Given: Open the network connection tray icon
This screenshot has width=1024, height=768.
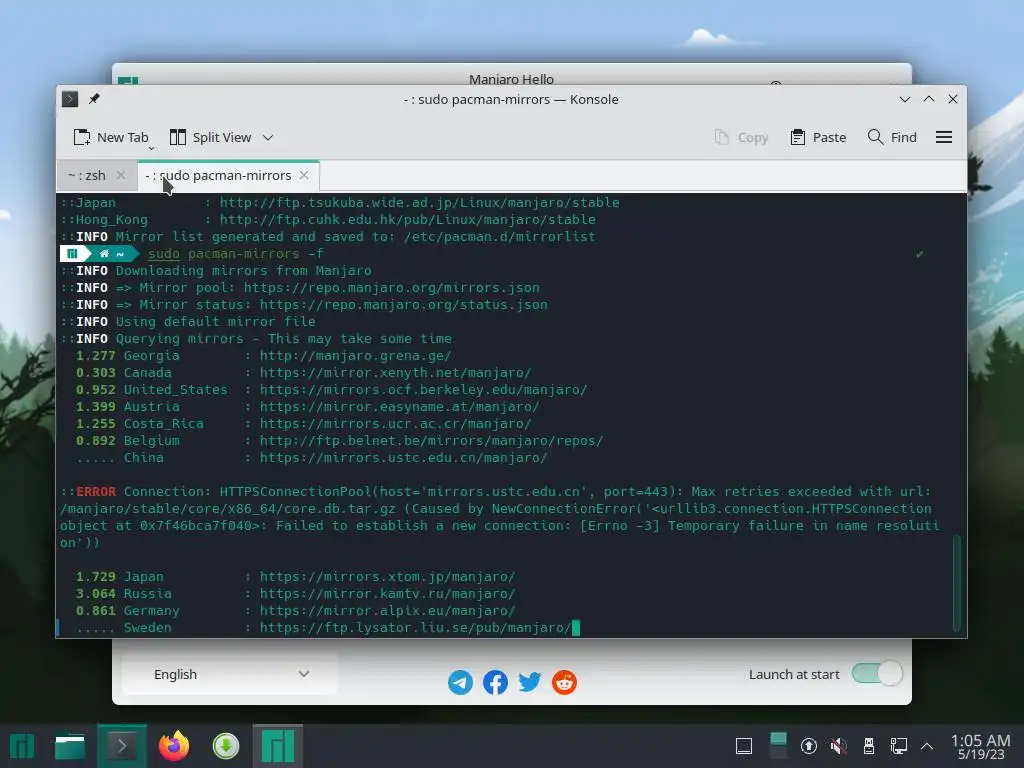Looking at the screenshot, I should pyautogui.click(x=899, y=746).
